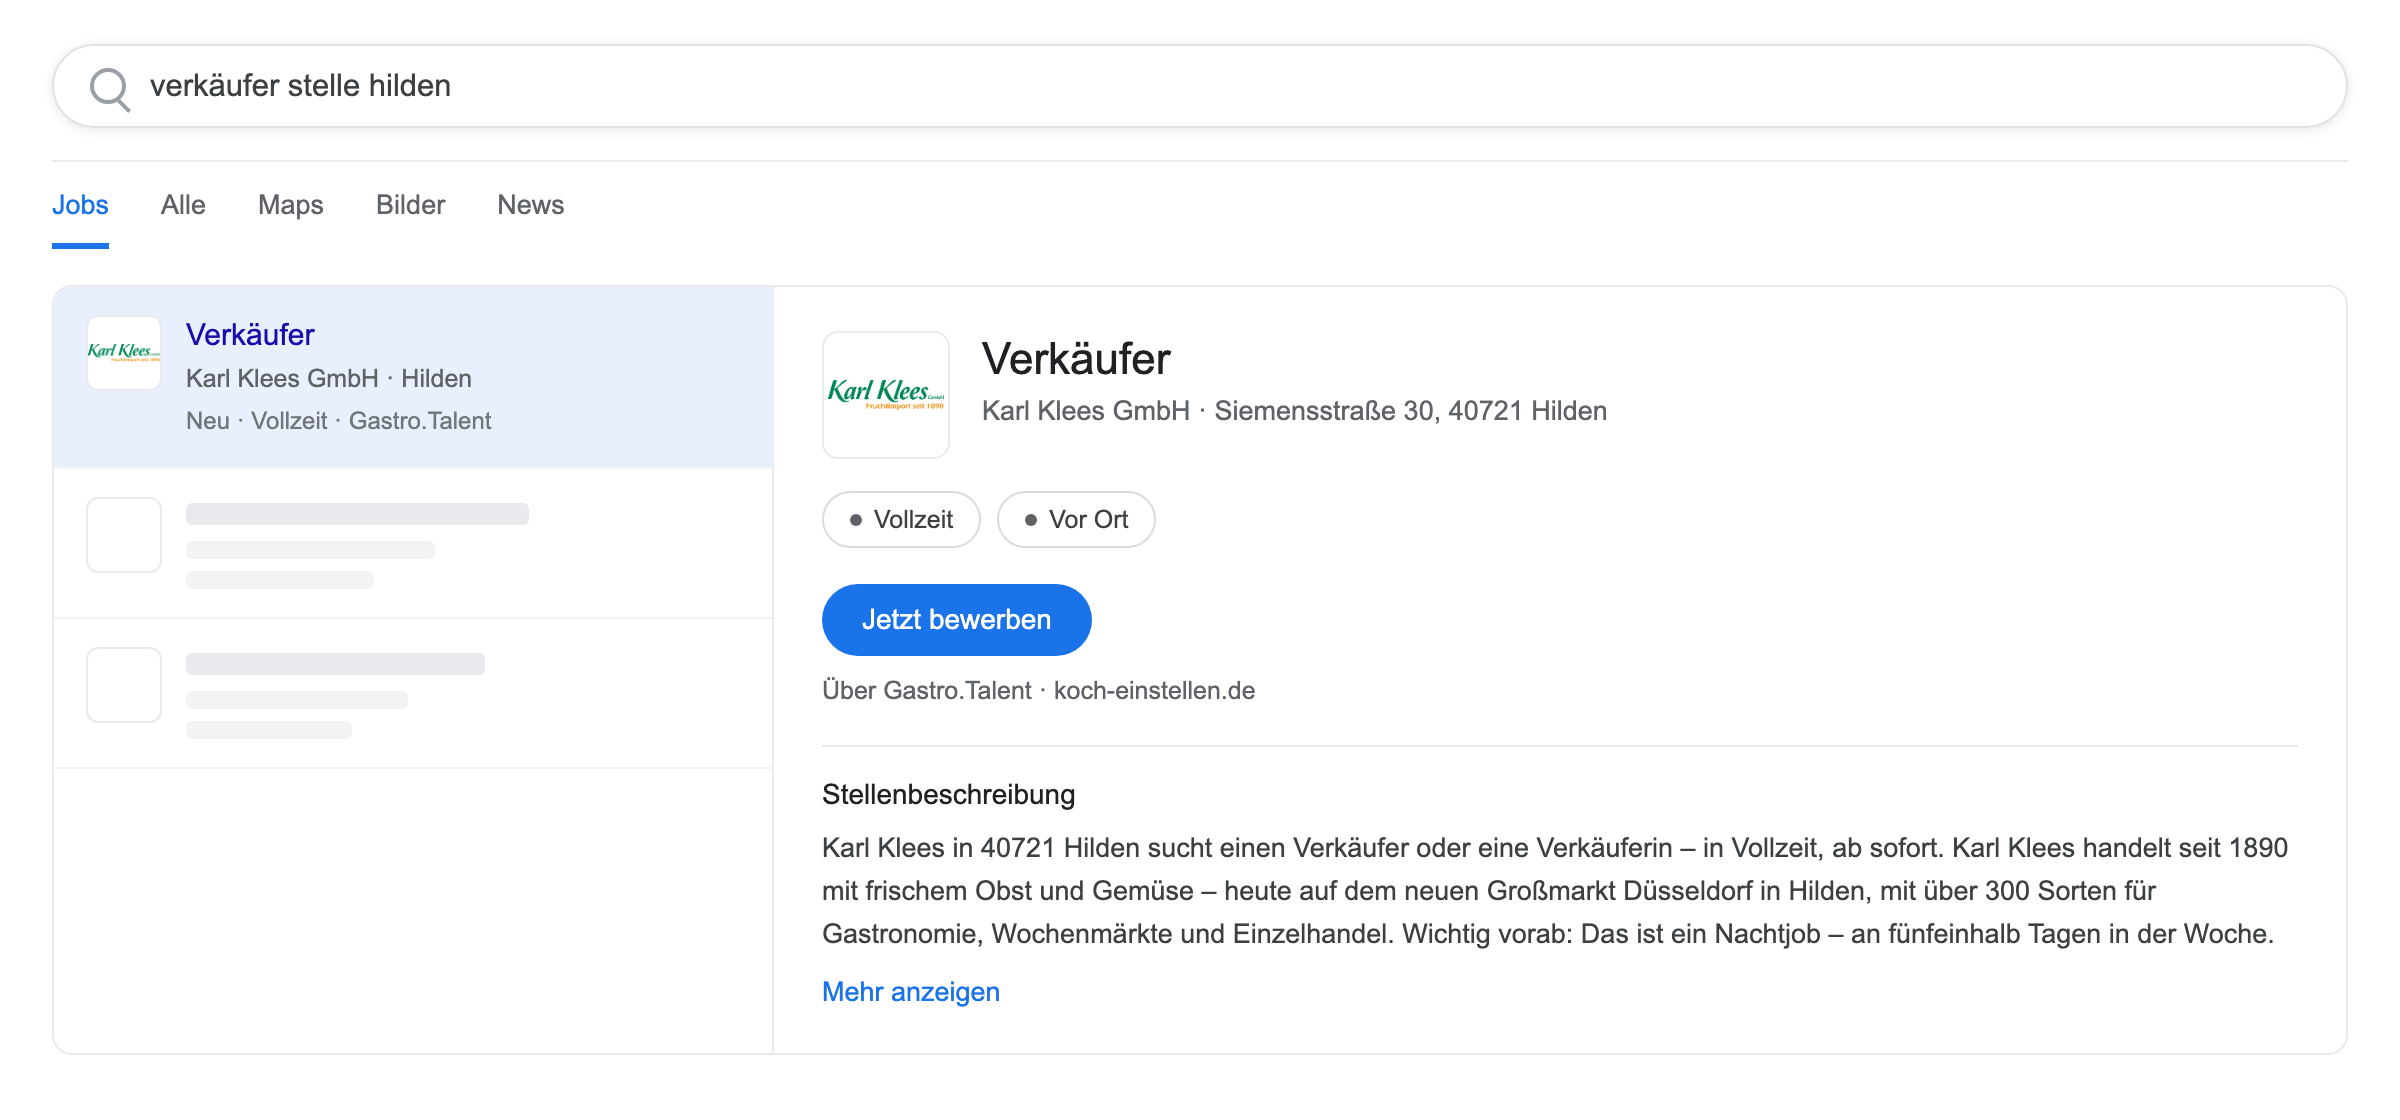This screenshot has width=2400, height=1120.
Task: Click the Jetzt bewerben button
Action: 957,620
